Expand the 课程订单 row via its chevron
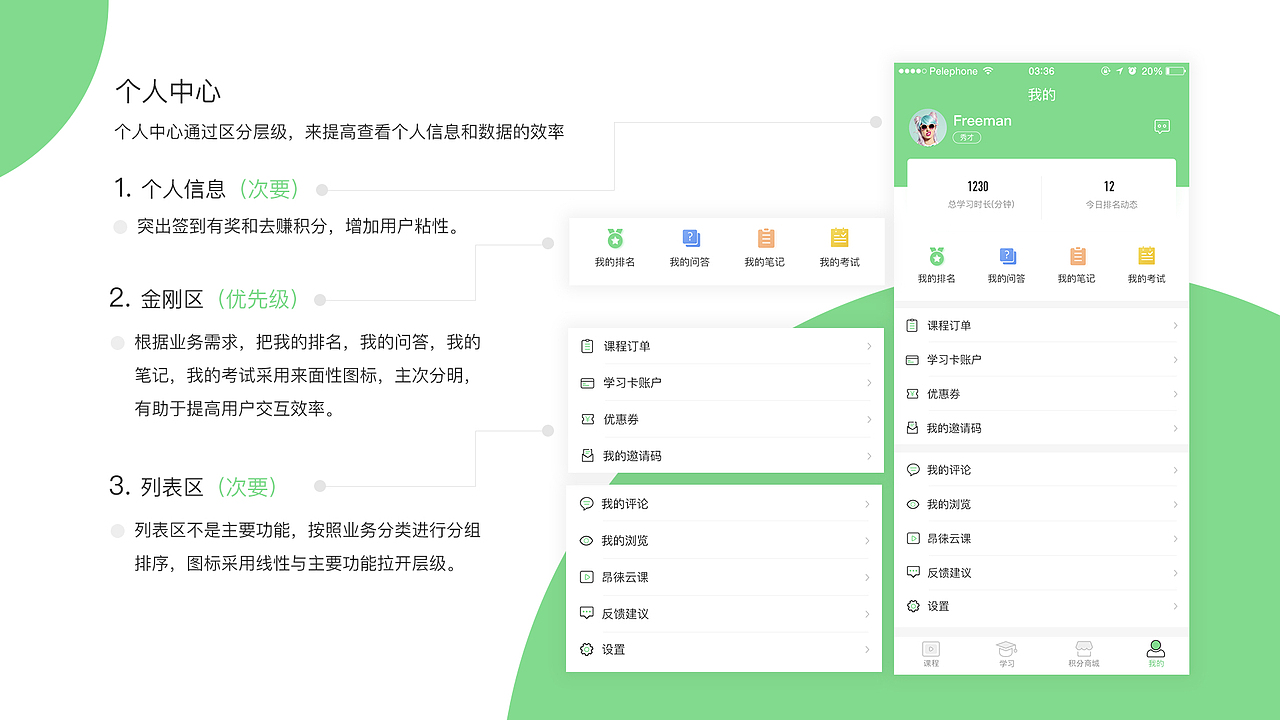The image size is (1280, 720). click(x=1174, y=325)
